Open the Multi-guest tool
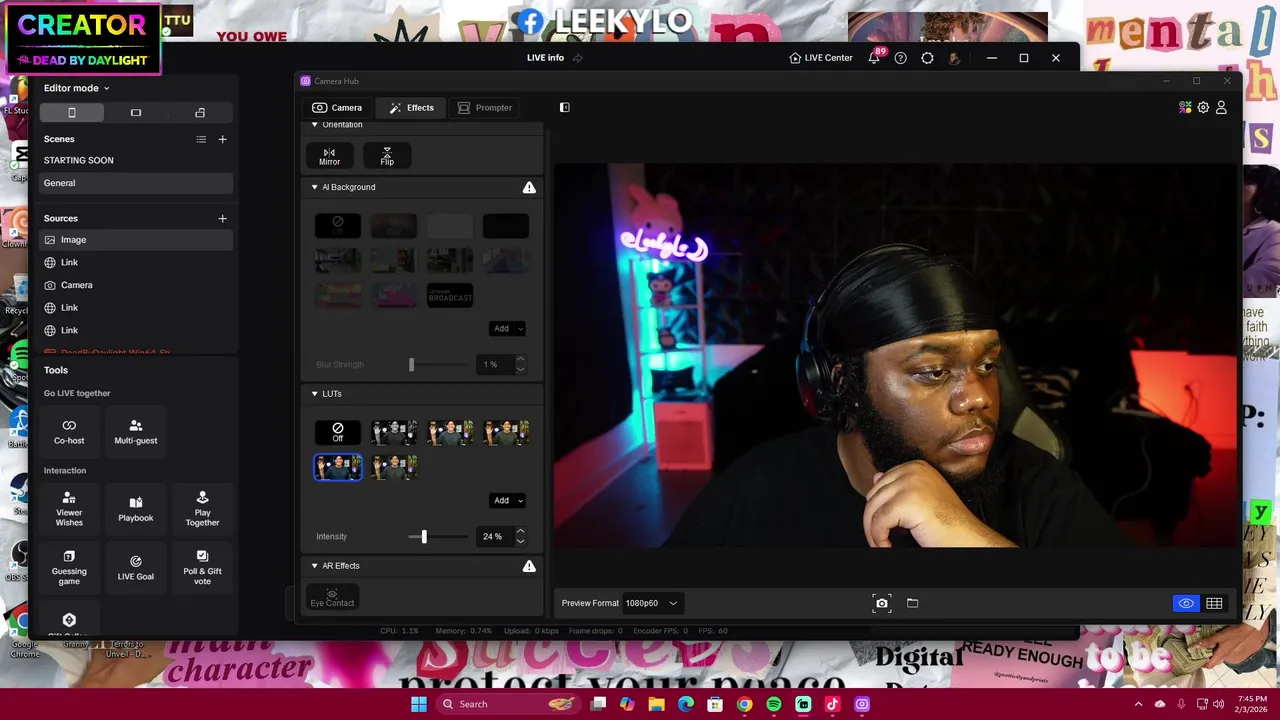Screen dimensions: 1280x720 [x=136, y=432]
